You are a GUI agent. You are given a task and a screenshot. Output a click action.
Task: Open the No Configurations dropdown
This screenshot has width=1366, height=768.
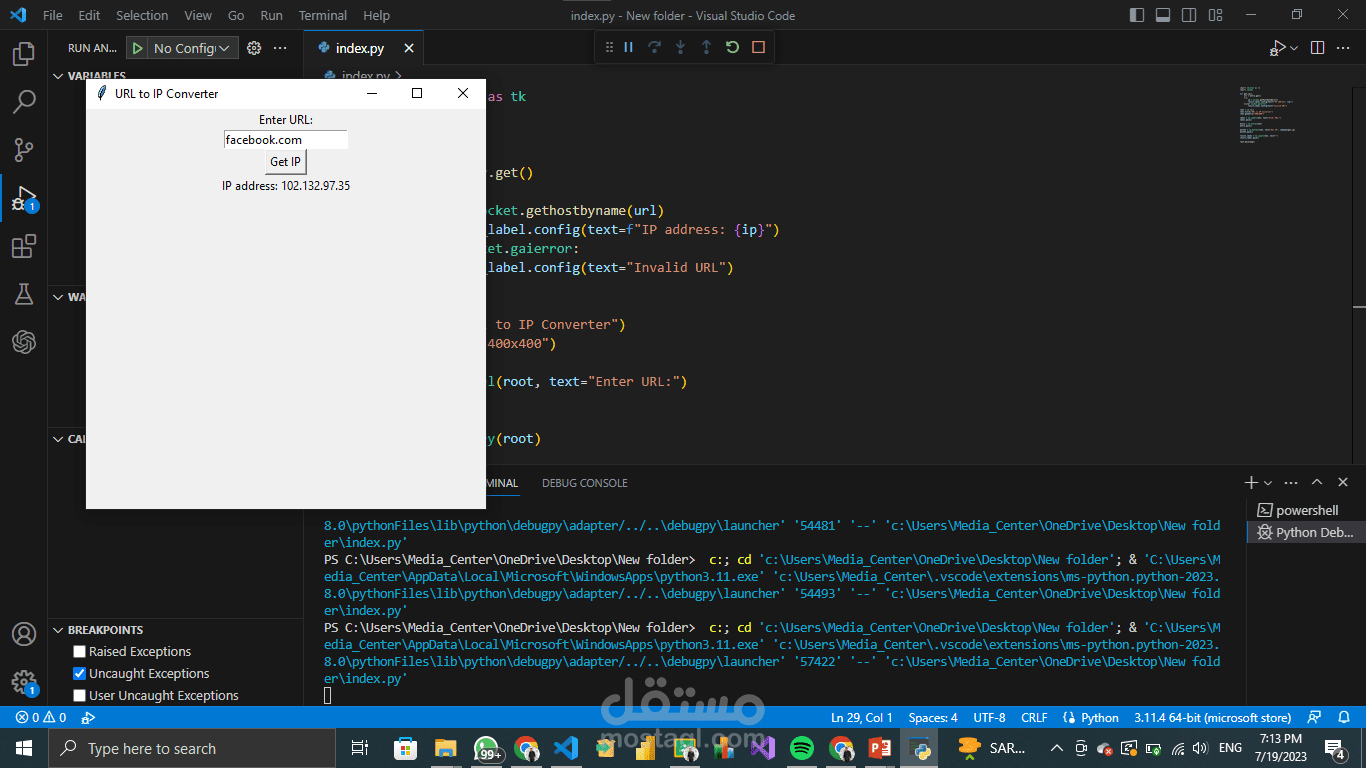pos(193,48)
